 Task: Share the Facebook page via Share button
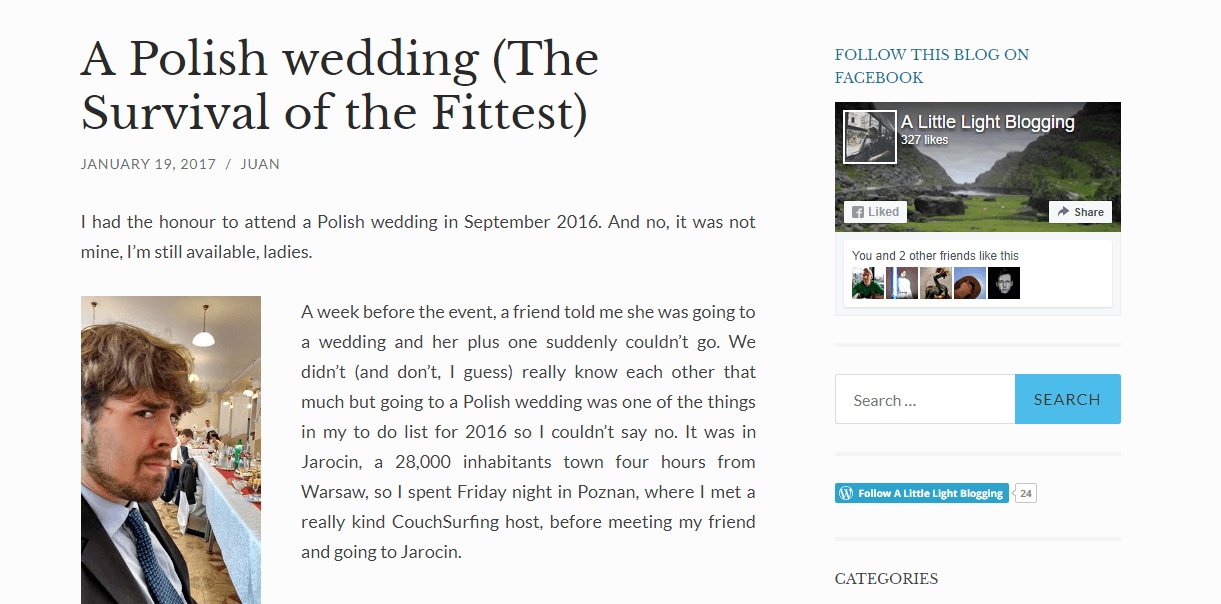pos(1080,212)
